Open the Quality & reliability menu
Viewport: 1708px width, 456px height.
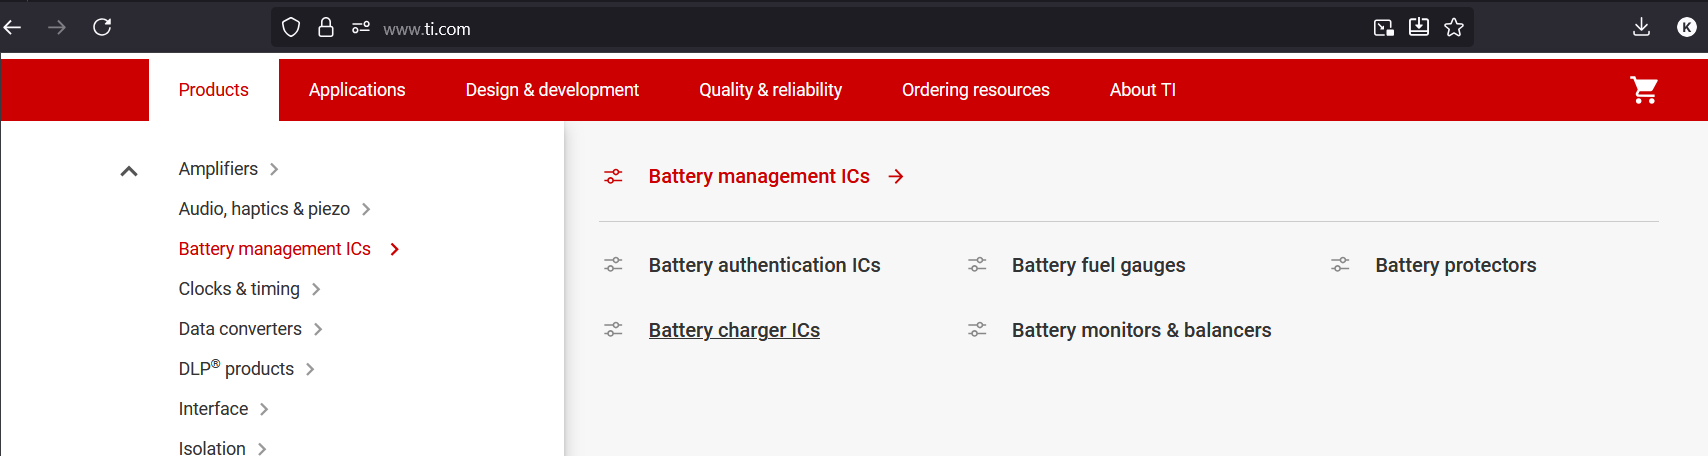coord(771,90)
